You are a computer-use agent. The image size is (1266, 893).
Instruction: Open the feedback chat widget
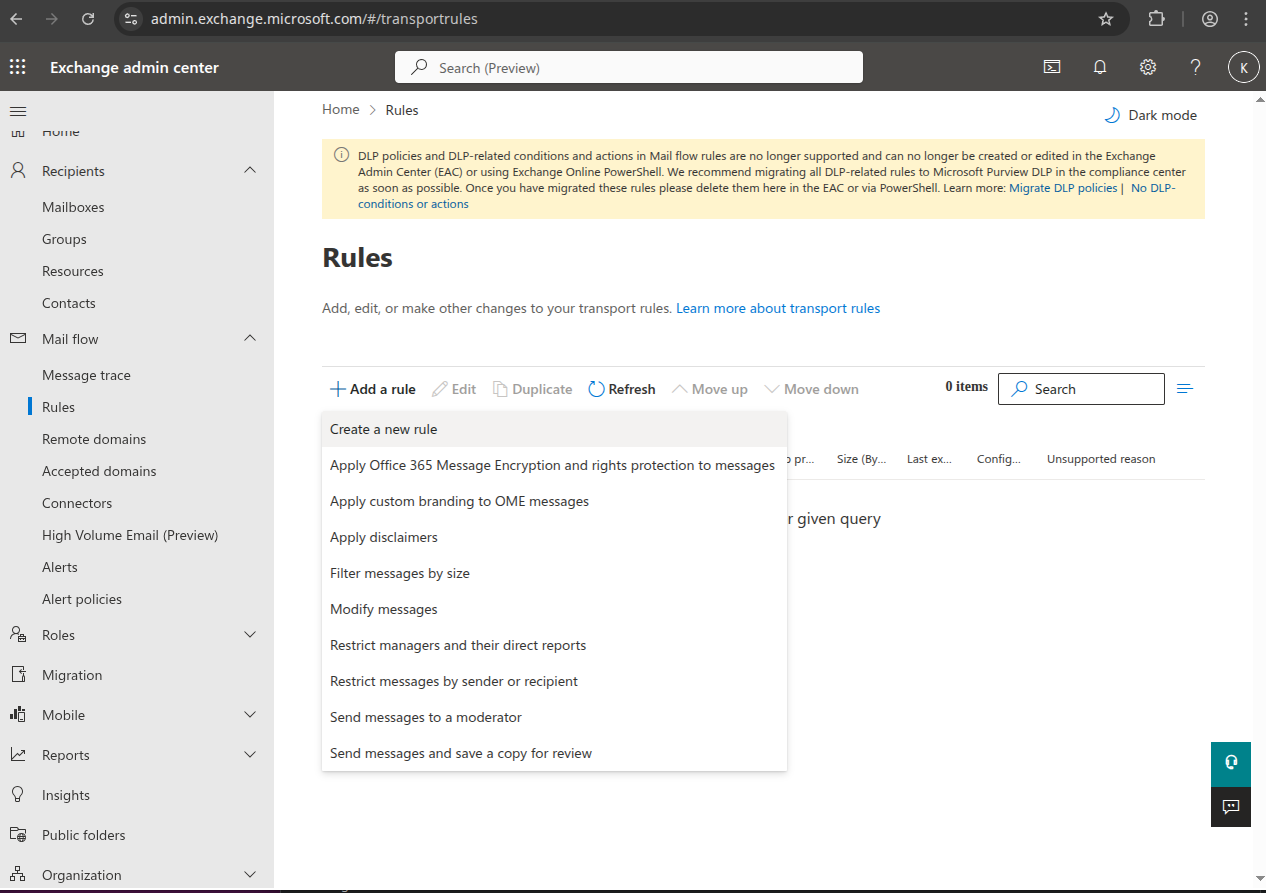[x=1231, y=806]
